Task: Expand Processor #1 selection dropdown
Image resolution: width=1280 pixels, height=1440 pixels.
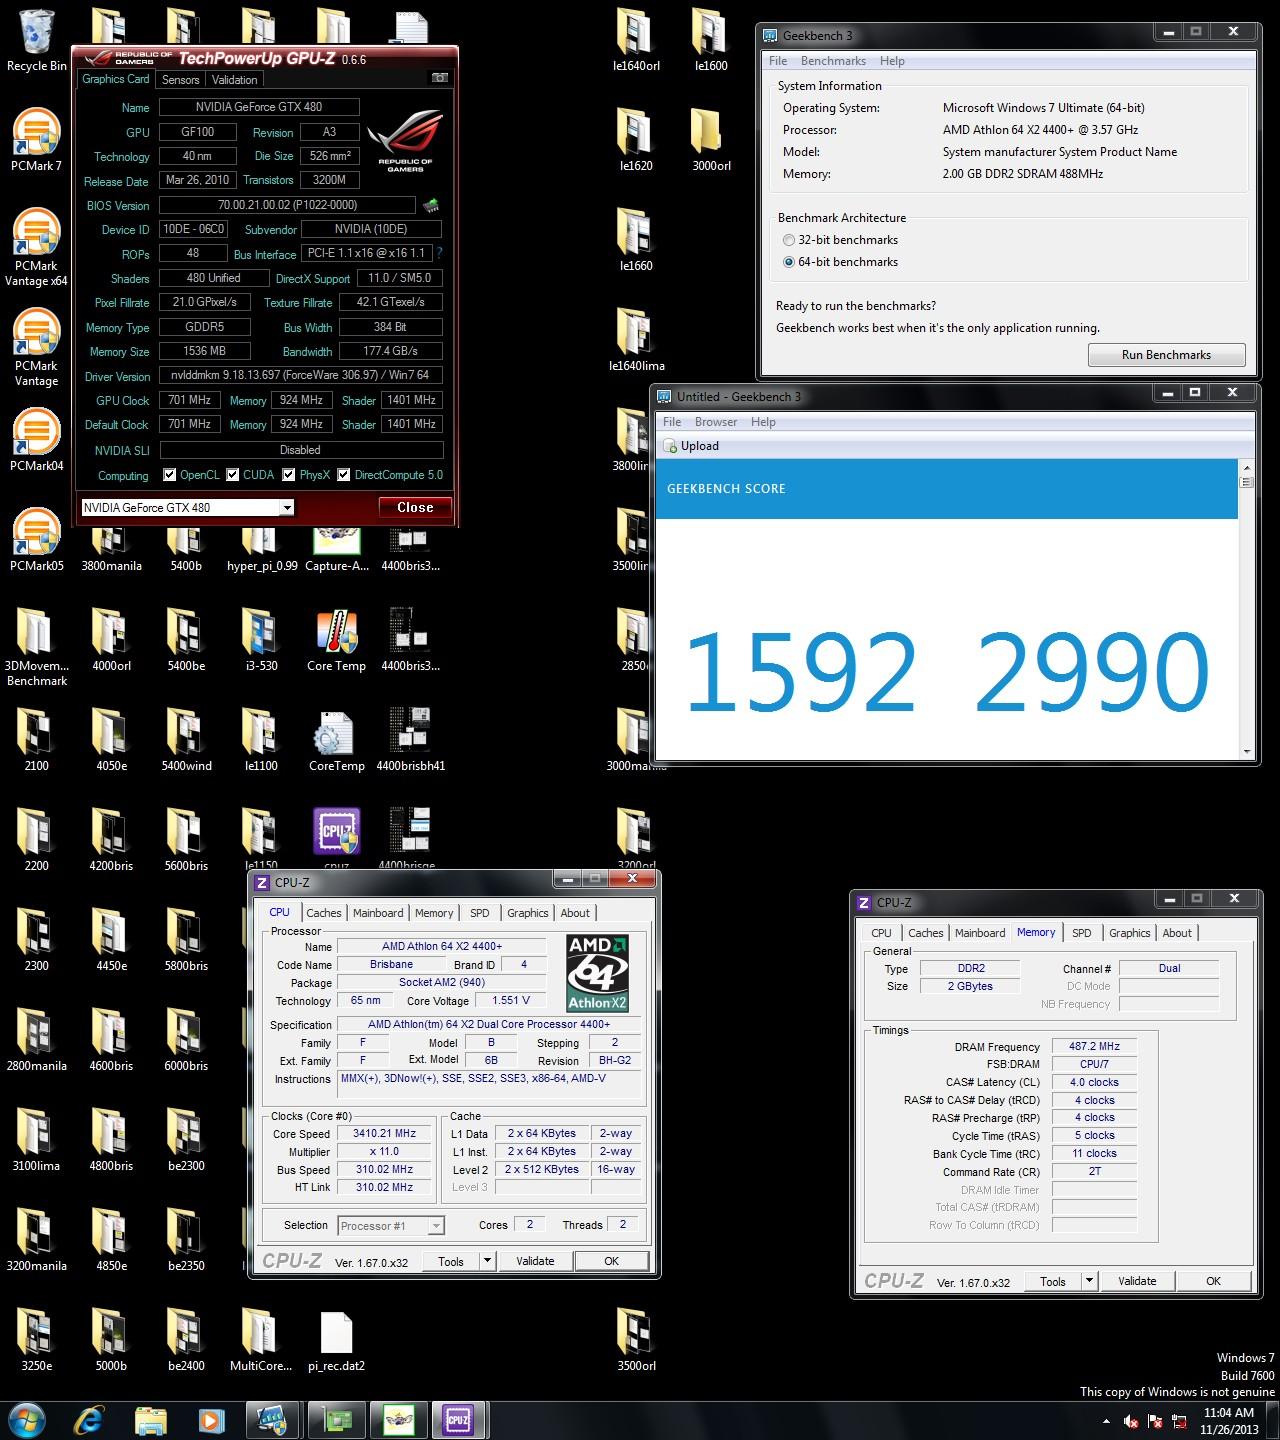Action: 436,1226
